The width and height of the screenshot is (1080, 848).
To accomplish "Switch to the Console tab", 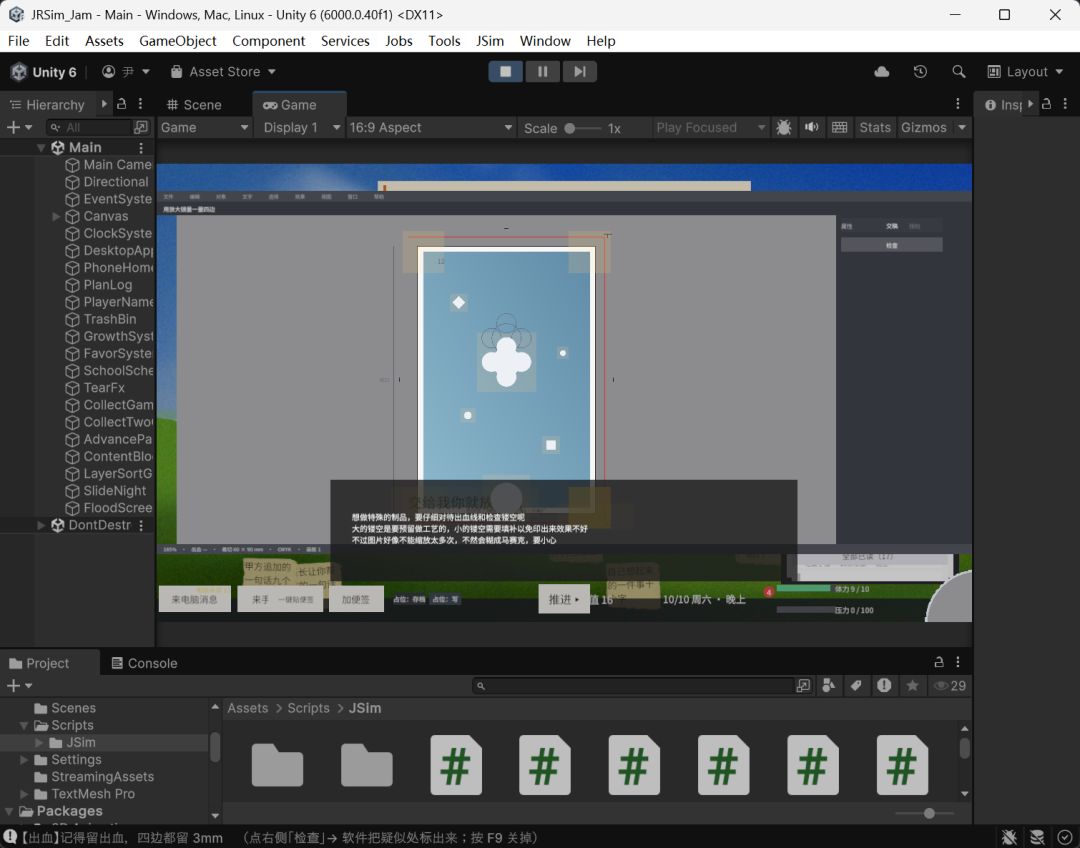I will (x=145, y=663).
